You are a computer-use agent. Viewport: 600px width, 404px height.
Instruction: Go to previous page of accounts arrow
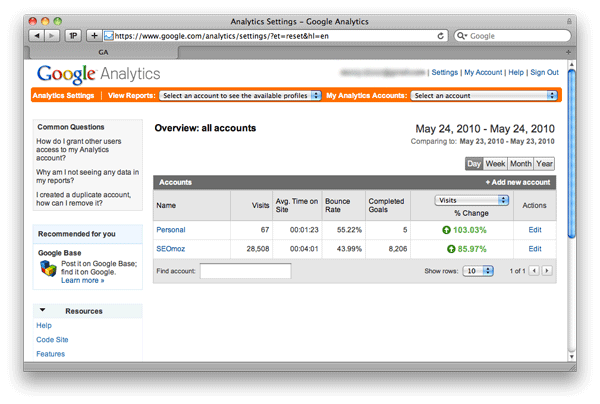[x=534, y=271]
